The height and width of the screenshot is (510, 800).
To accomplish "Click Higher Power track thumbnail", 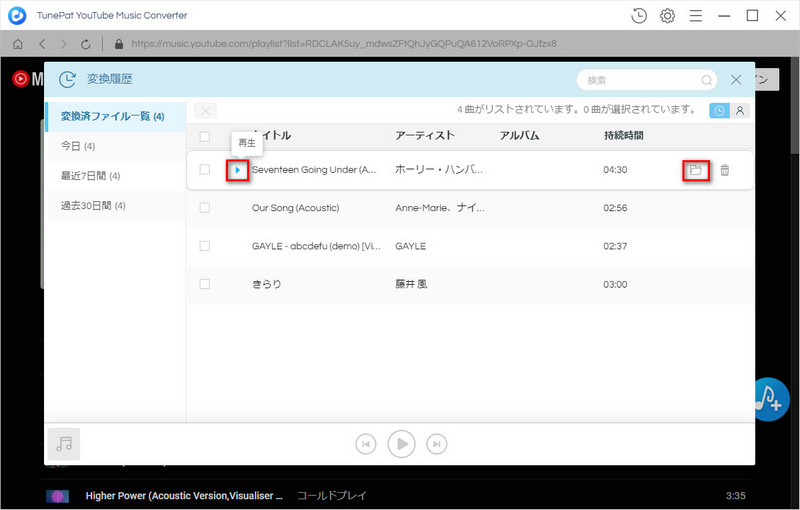I will [57, 496].
